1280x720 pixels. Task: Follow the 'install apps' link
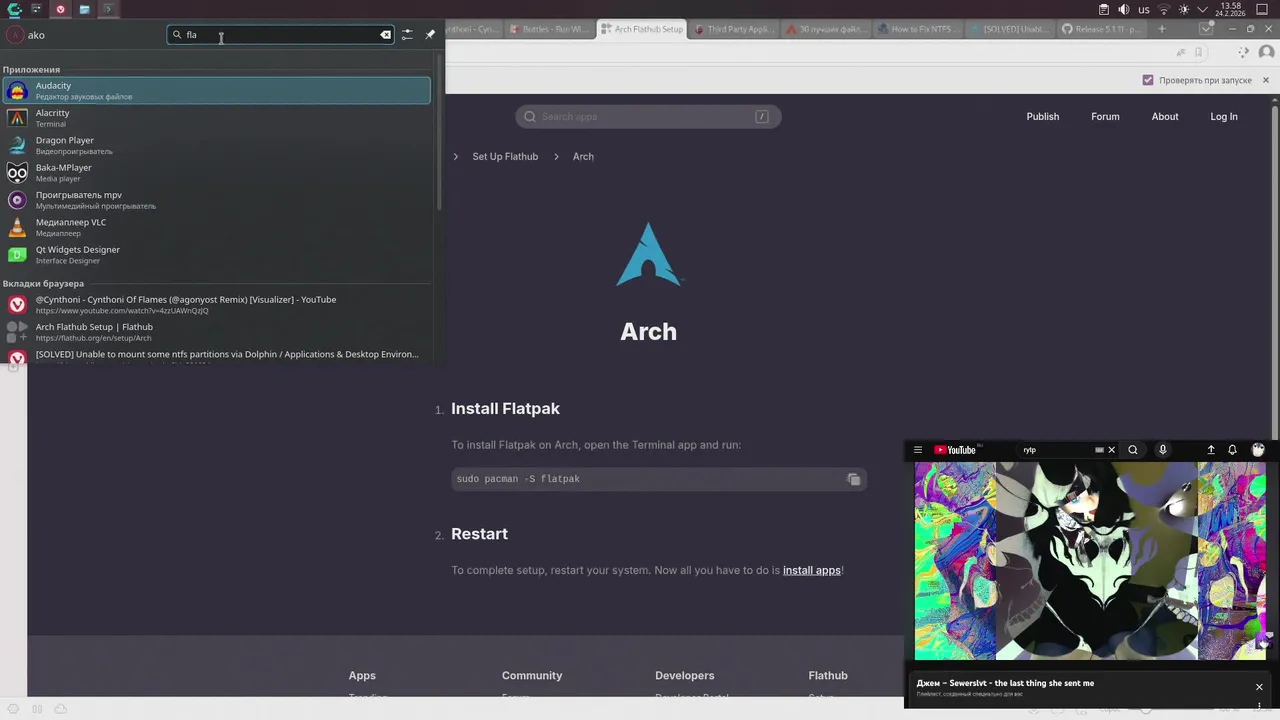[811, 571]
